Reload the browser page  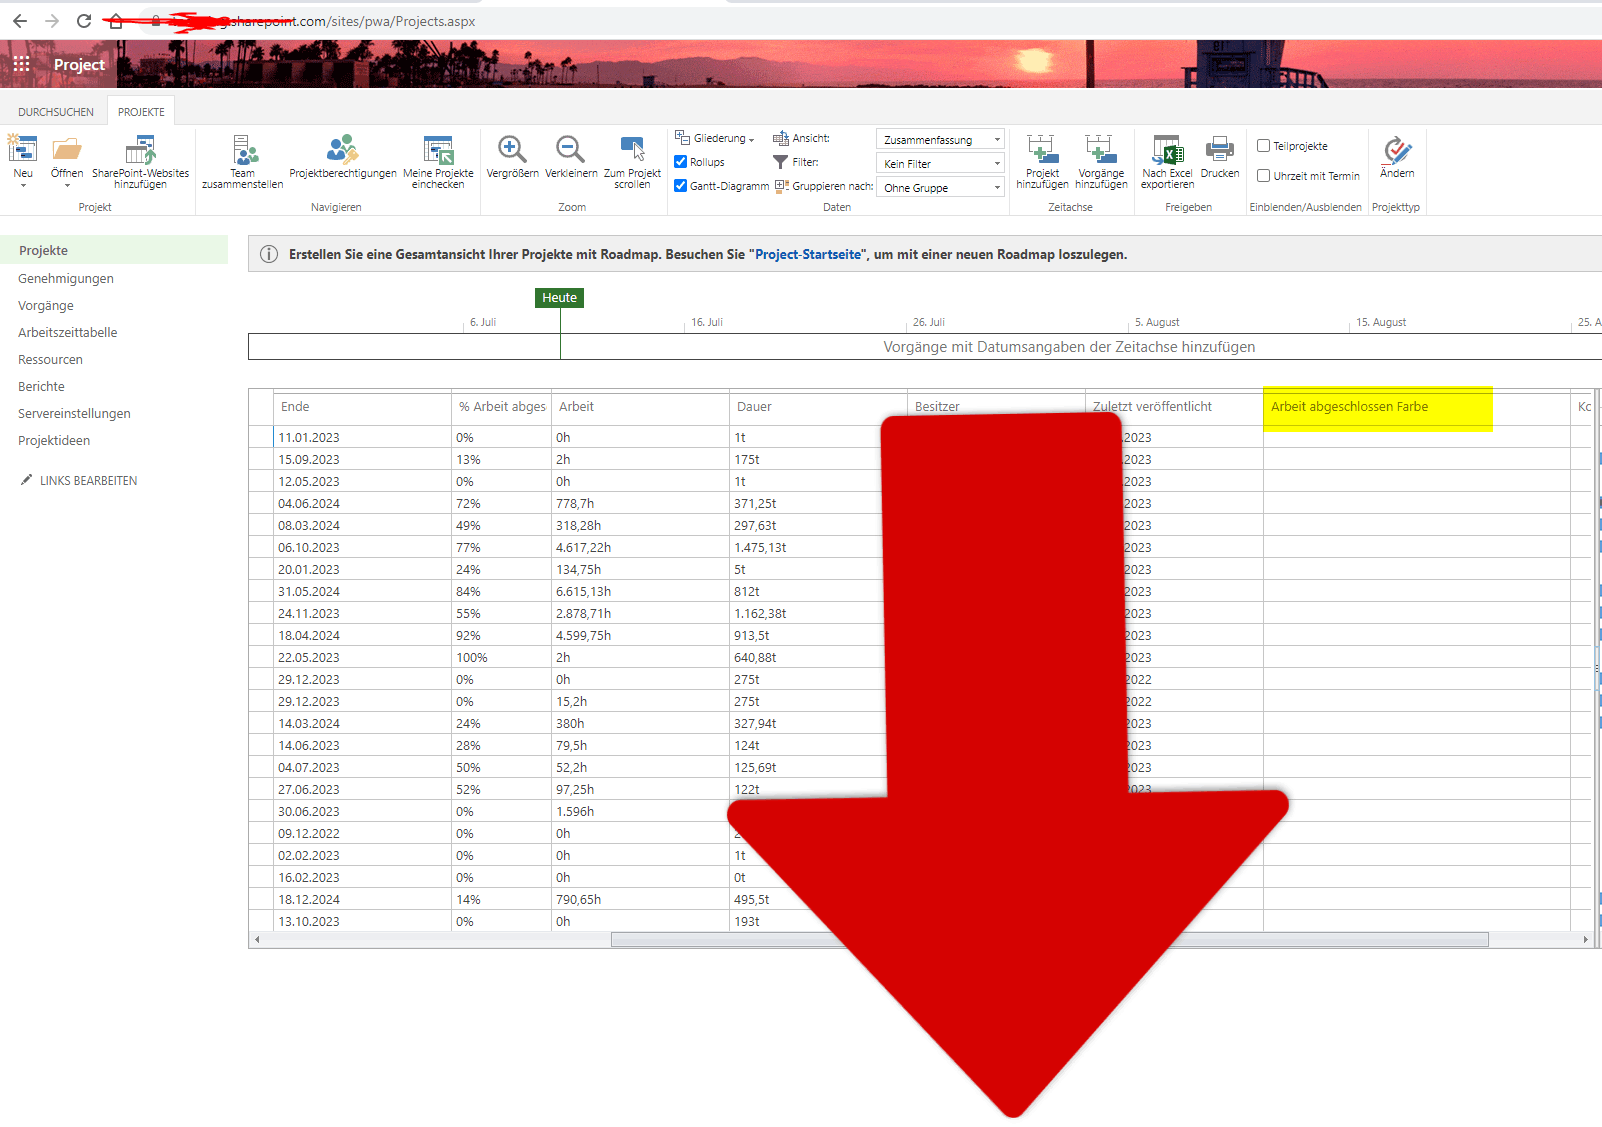tap(84, 21)
